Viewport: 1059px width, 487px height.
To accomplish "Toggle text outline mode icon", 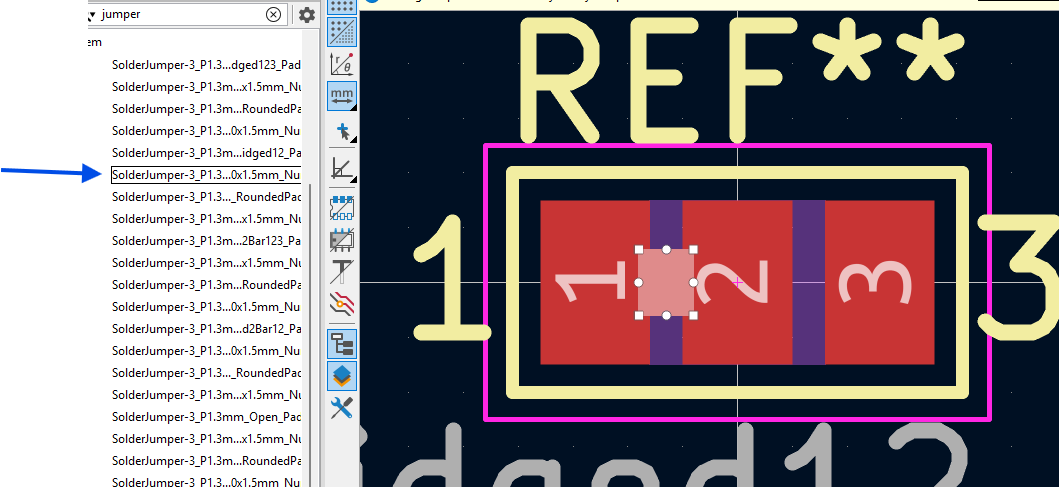I will click(342, 272).
